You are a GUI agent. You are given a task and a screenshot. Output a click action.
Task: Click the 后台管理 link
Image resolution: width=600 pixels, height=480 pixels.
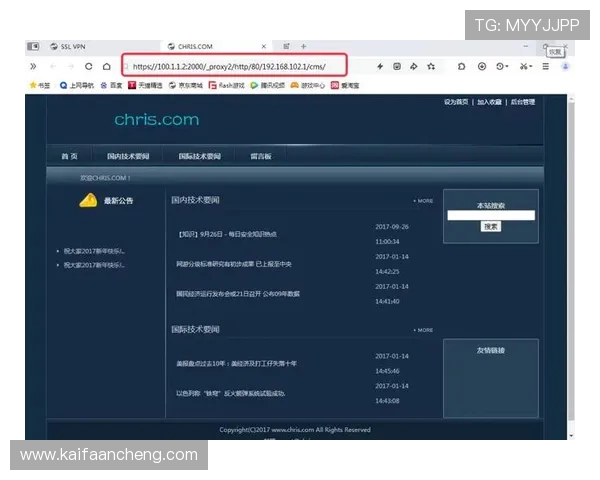pos(523,102)
